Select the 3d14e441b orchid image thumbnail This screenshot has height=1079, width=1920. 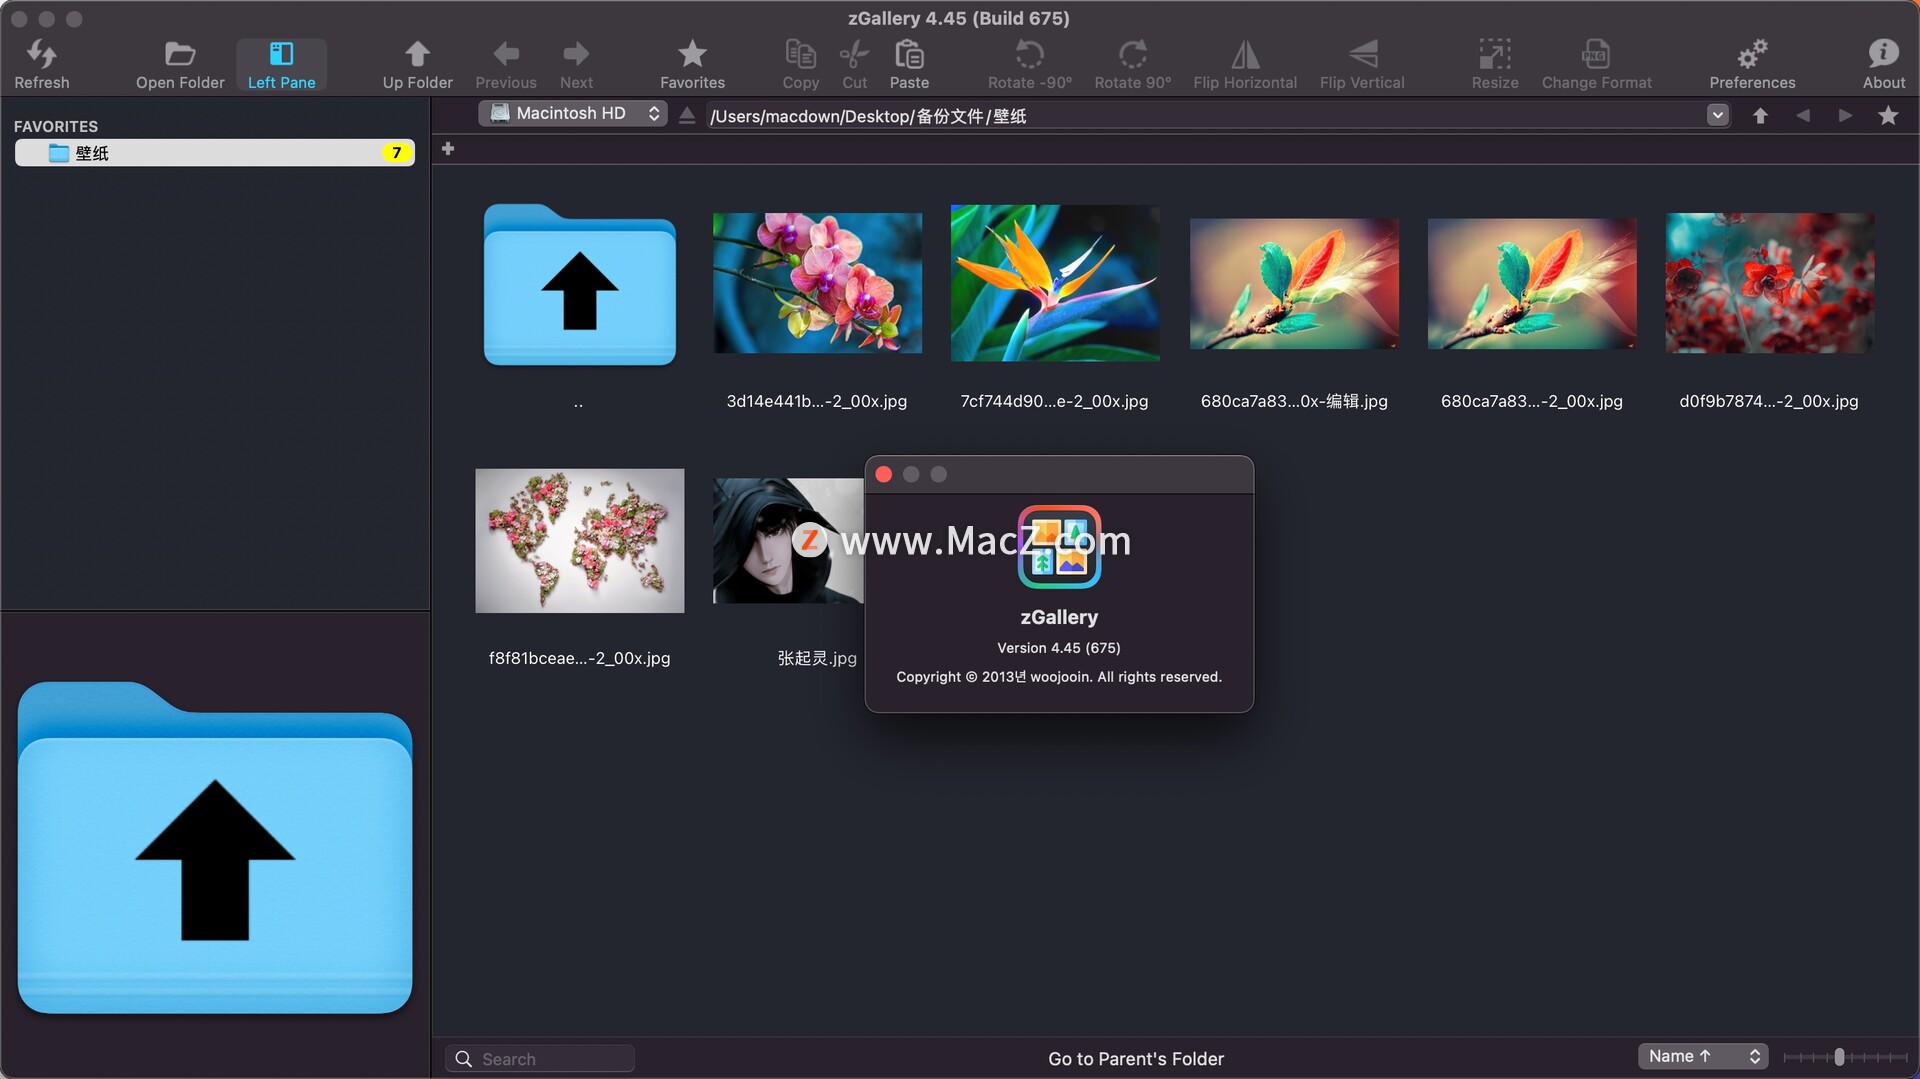click(x=817, y=283)
